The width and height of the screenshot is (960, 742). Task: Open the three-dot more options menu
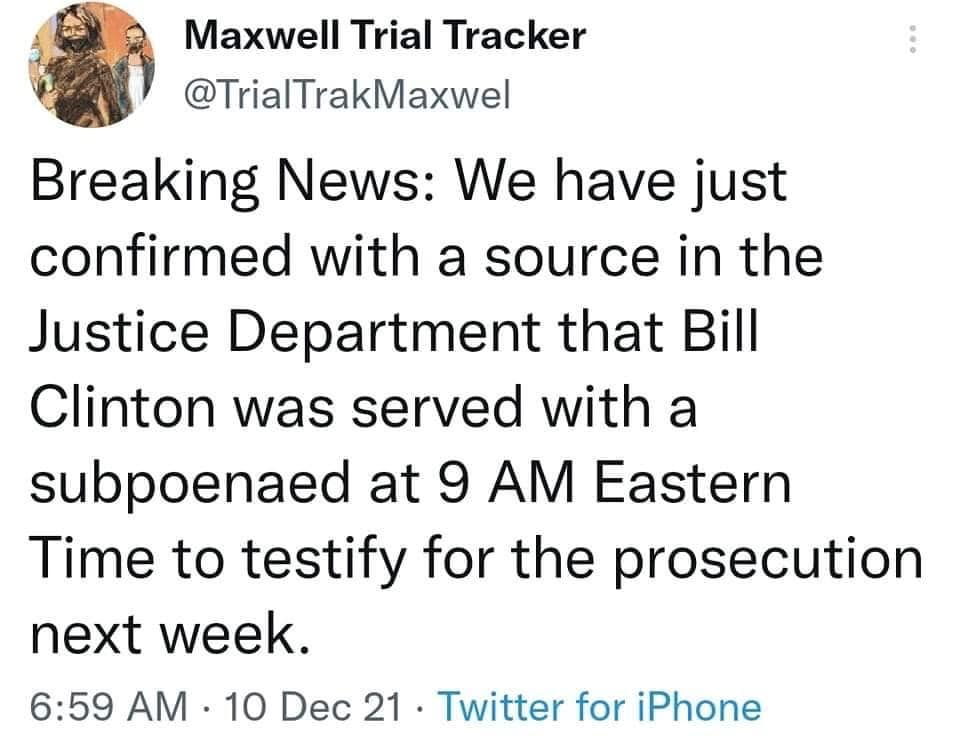(x=910, y=39)
